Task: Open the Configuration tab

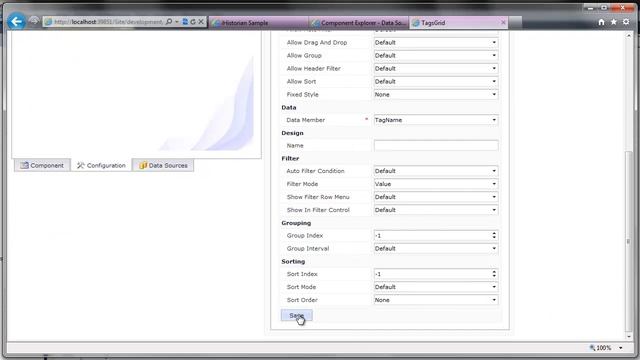Action: click(x=101, y=165)
